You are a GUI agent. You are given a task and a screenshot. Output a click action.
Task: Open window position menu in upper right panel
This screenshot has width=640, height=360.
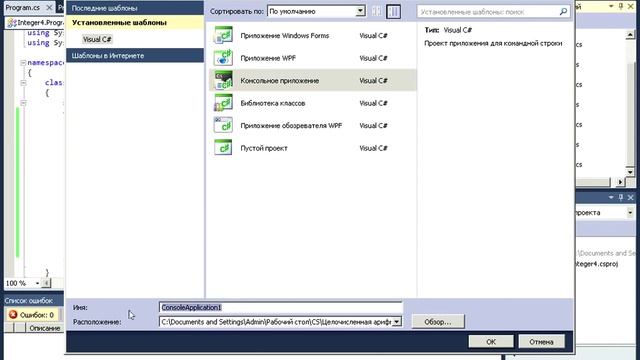[611, 6]
